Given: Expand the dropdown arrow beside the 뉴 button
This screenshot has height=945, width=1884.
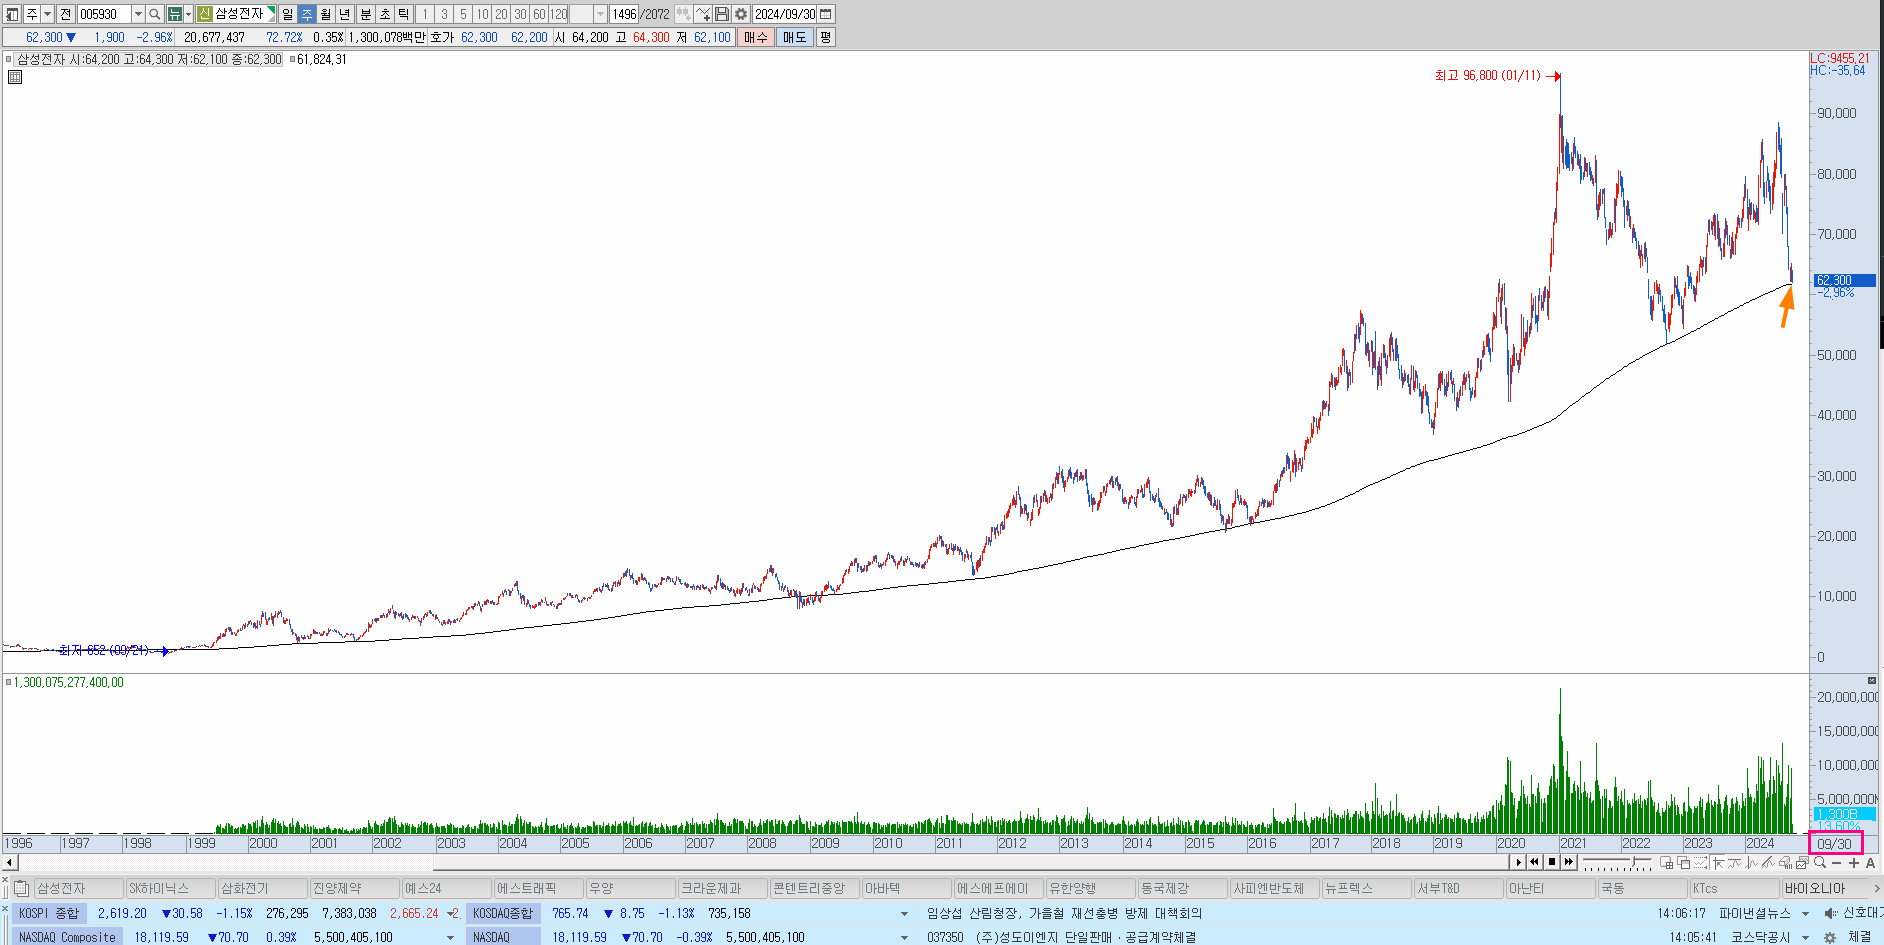Looking at the screenshot, I should click(189, 14).
